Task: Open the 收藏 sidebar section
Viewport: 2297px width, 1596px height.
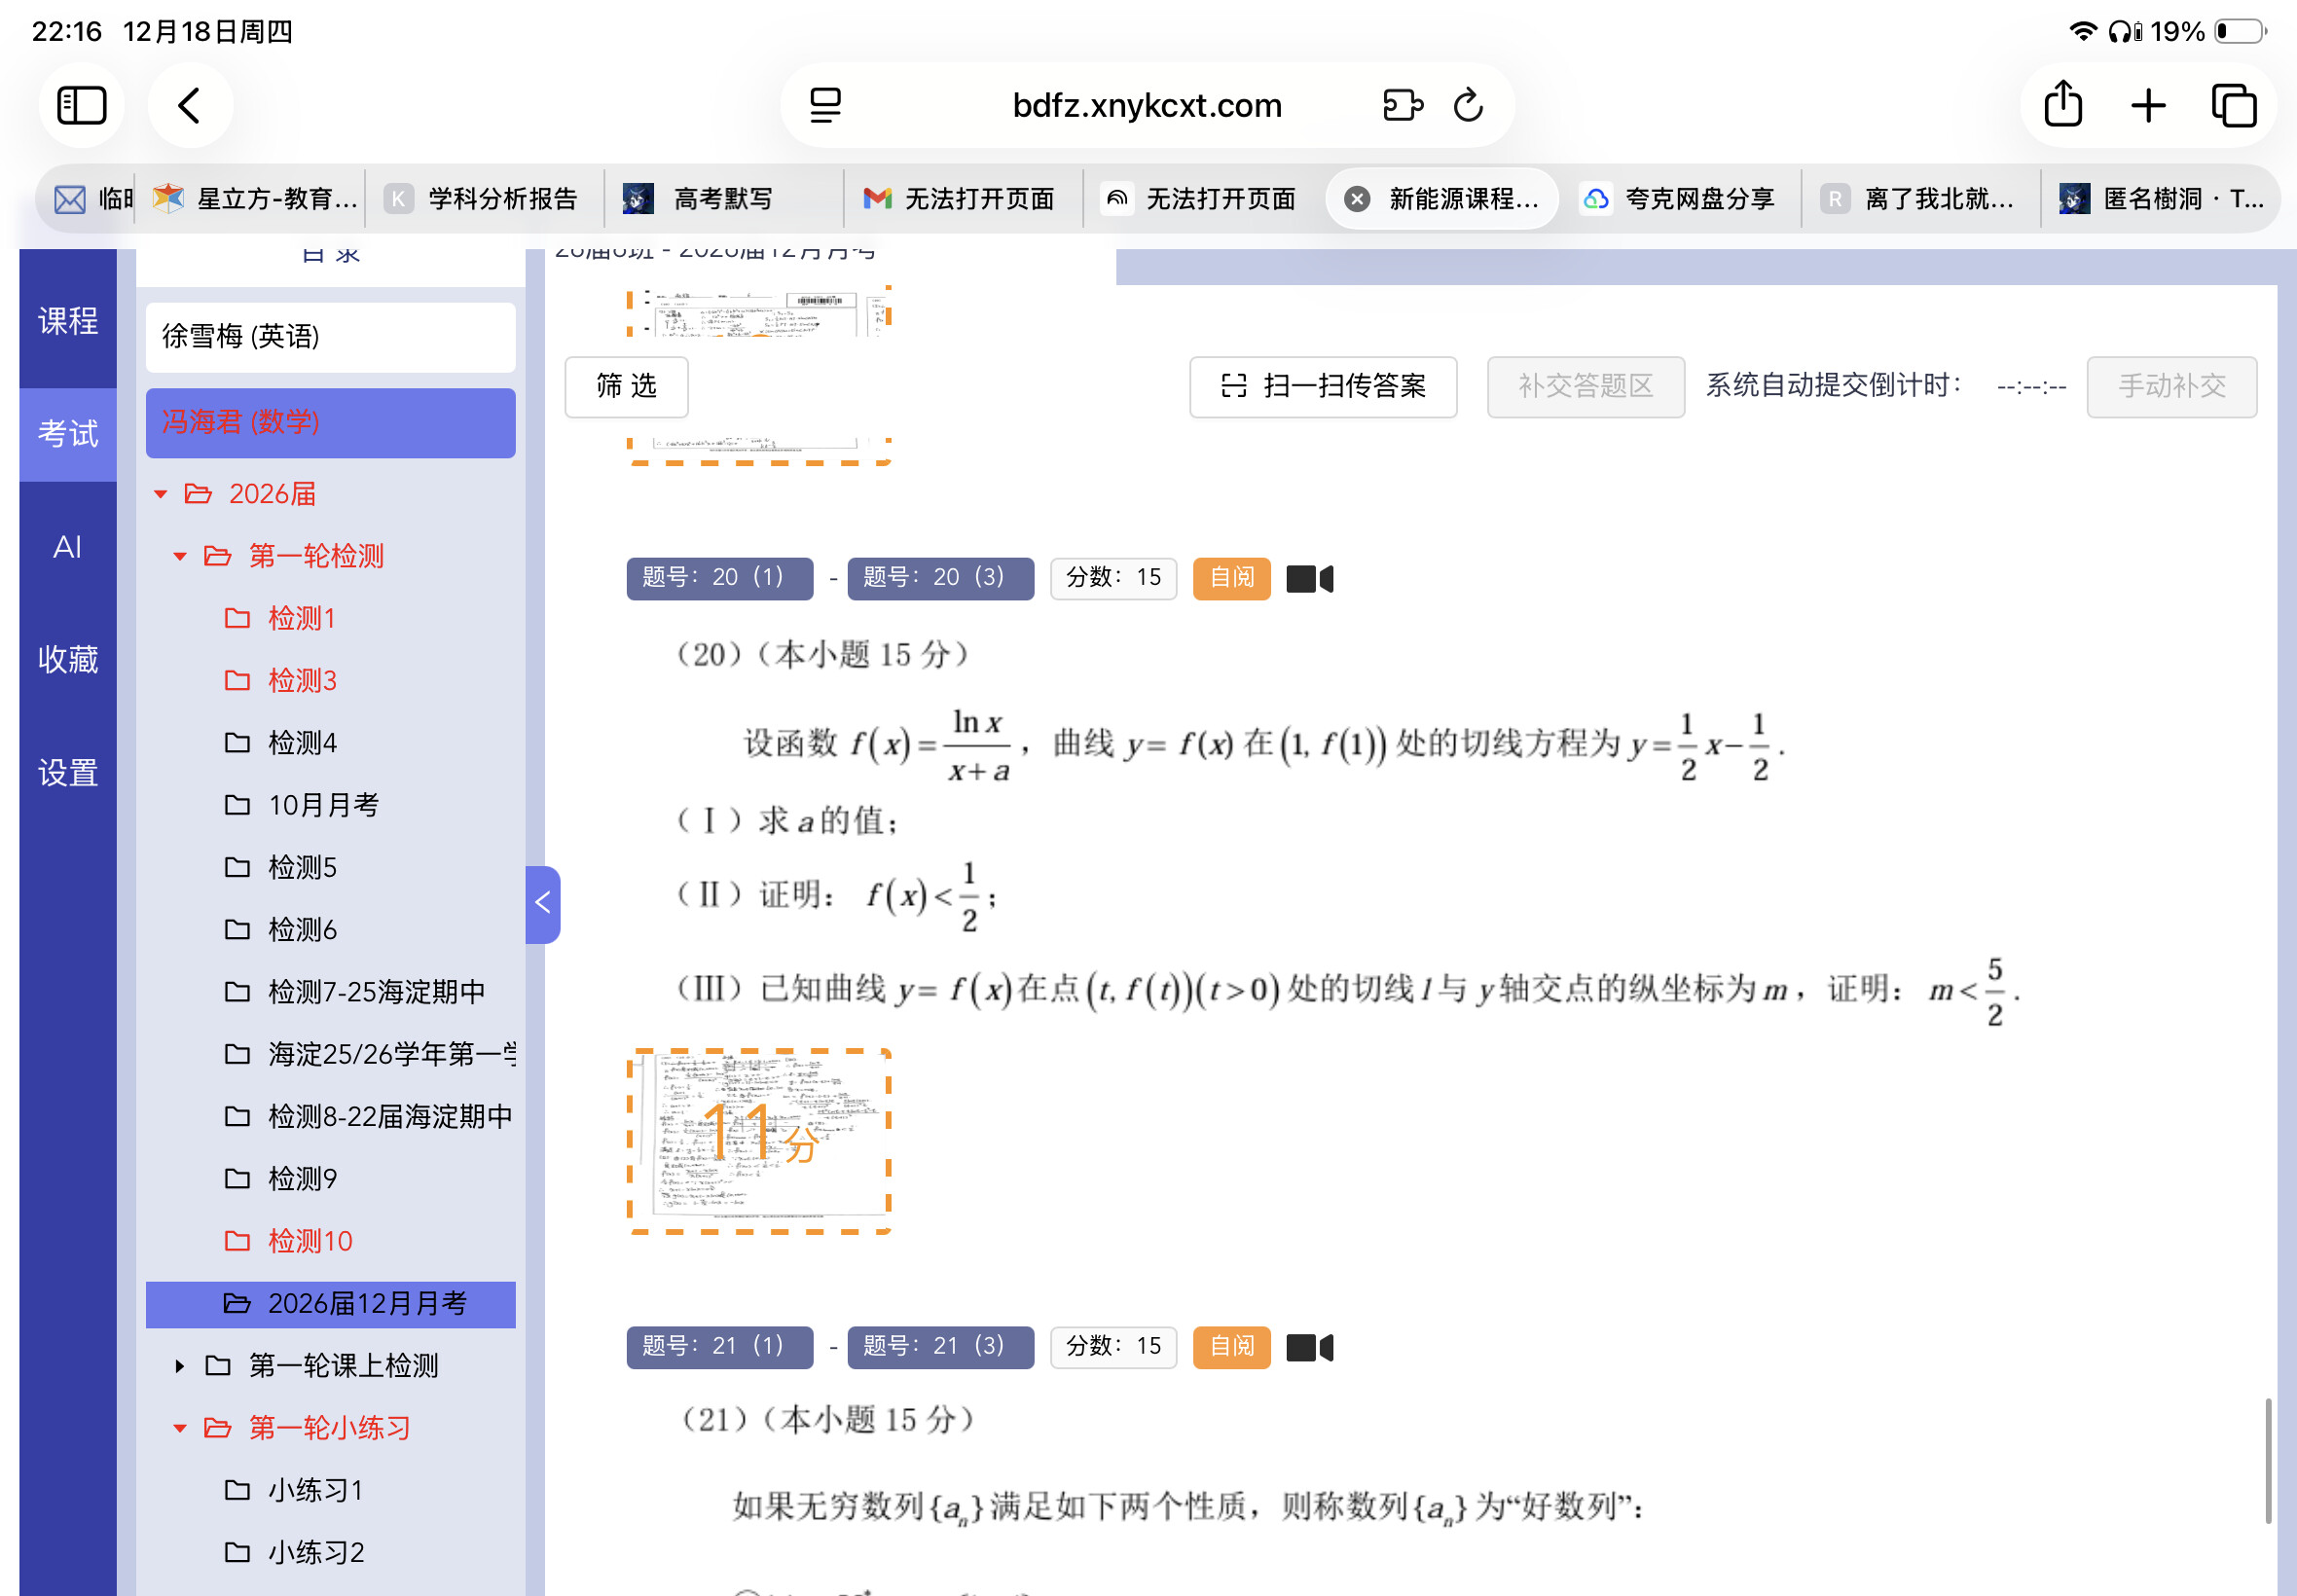Action: tap(68, 660)
